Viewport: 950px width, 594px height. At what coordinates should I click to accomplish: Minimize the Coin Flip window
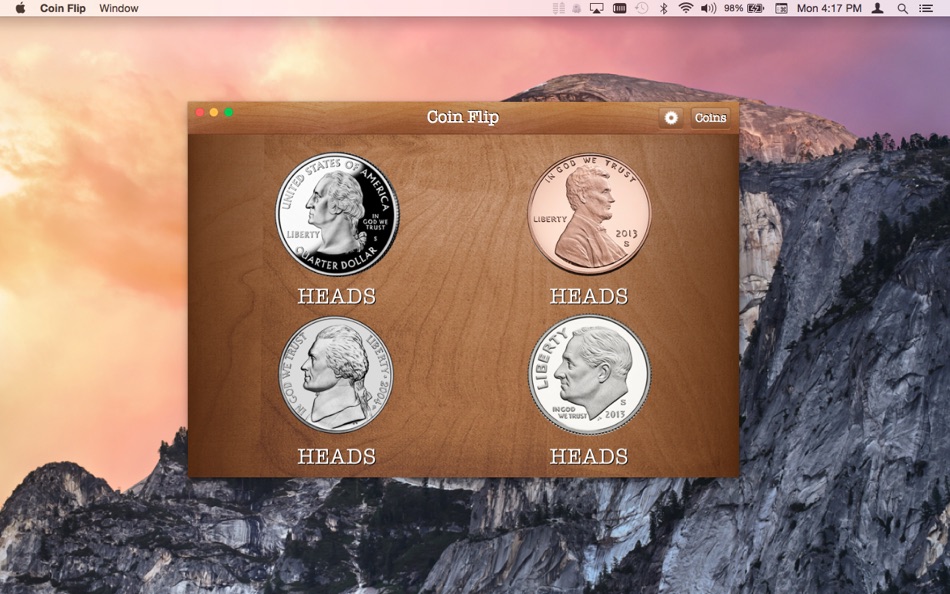click(214, 112)
